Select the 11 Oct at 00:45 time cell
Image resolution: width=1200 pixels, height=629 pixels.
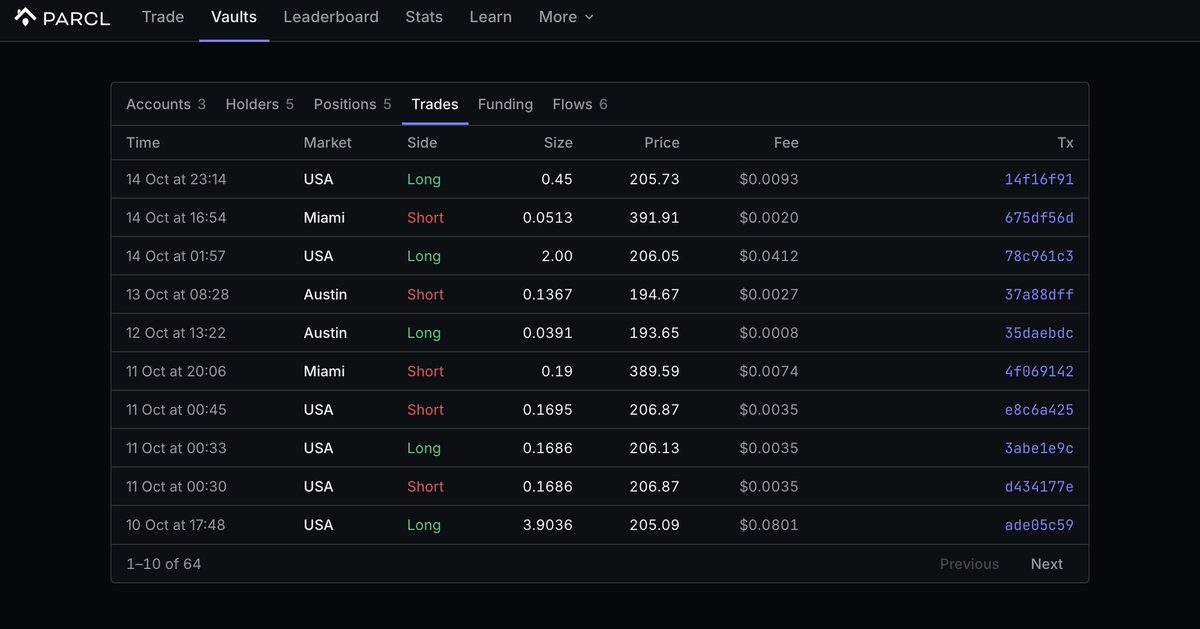(x=176, y=410)
